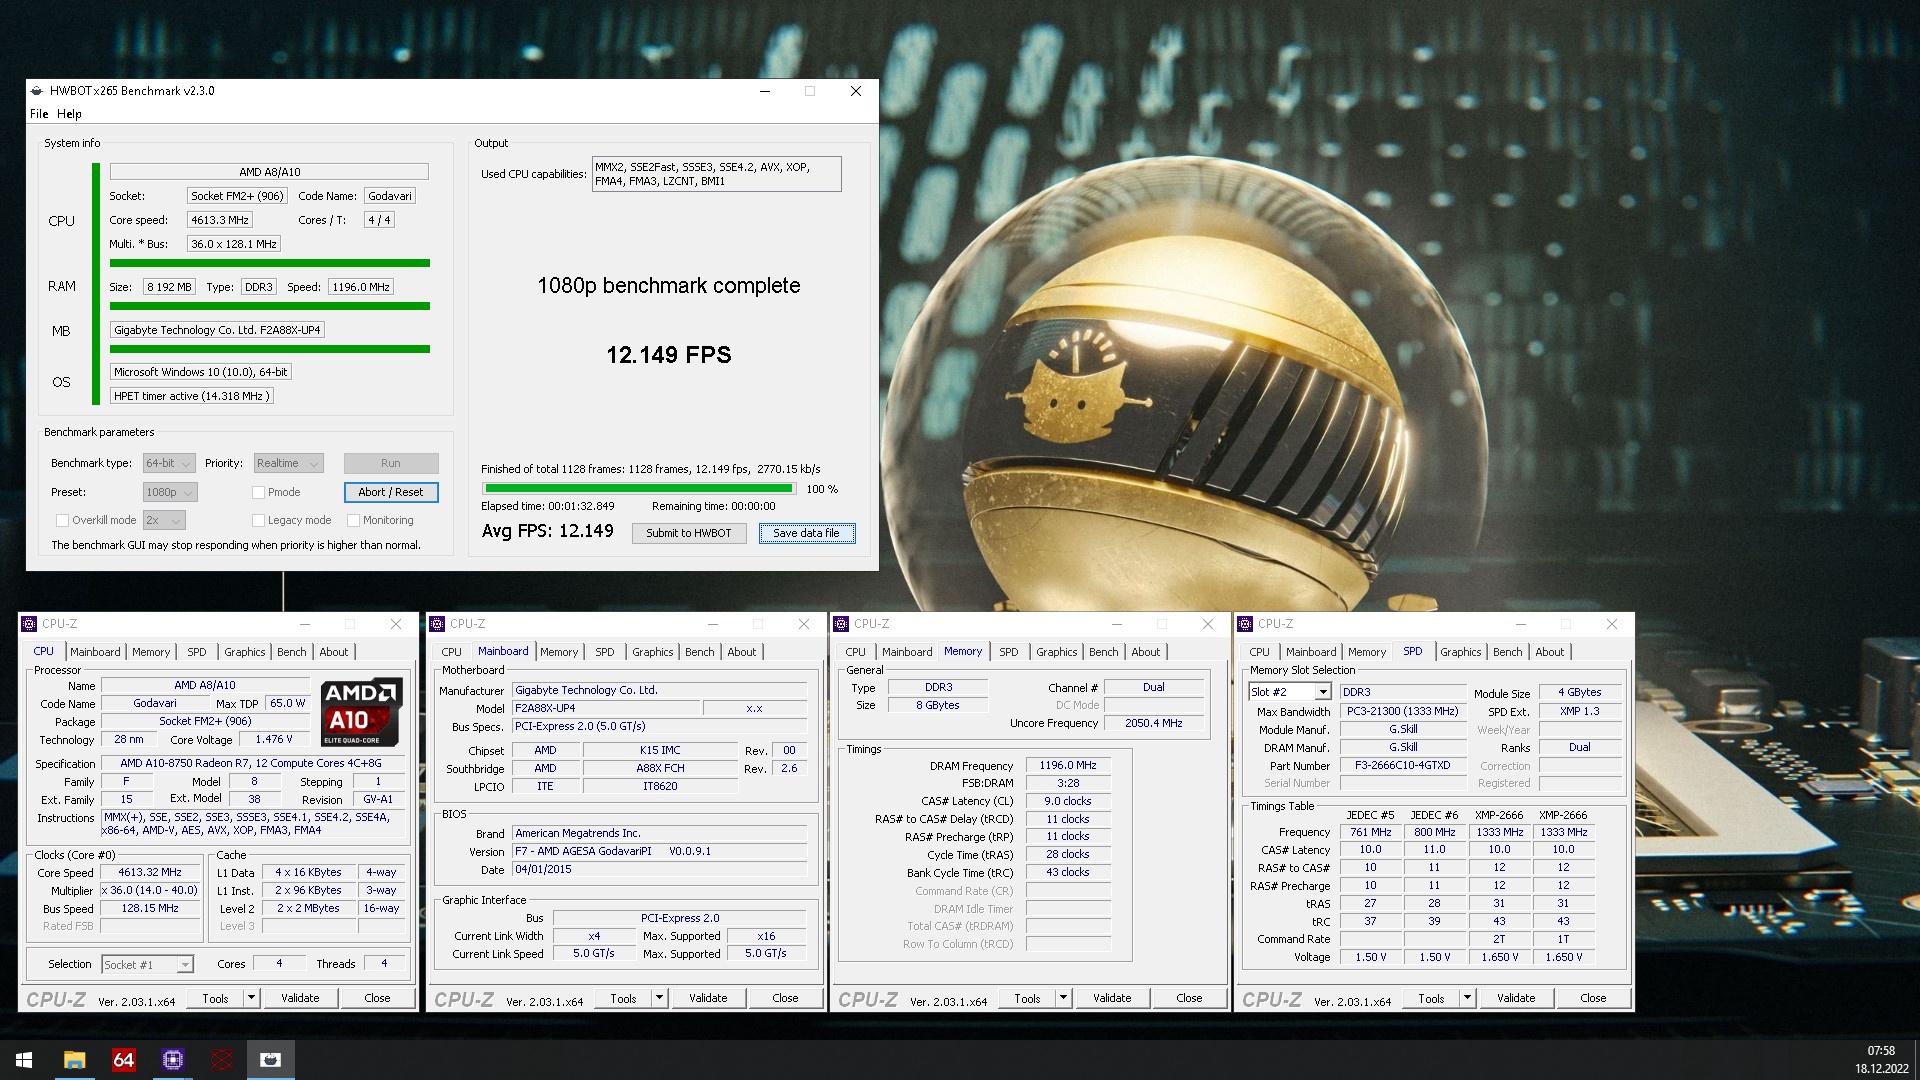Open File Explorer from taskbar

[74, 1059]
